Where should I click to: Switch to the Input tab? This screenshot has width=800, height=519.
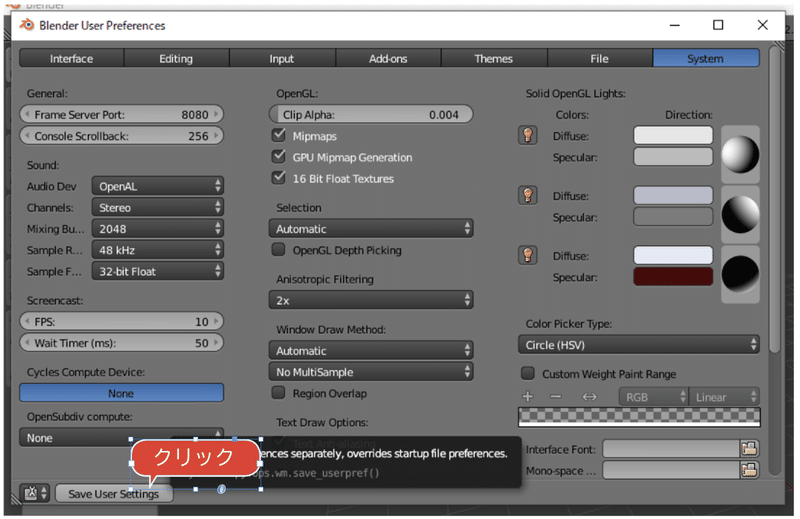[282, 58]
